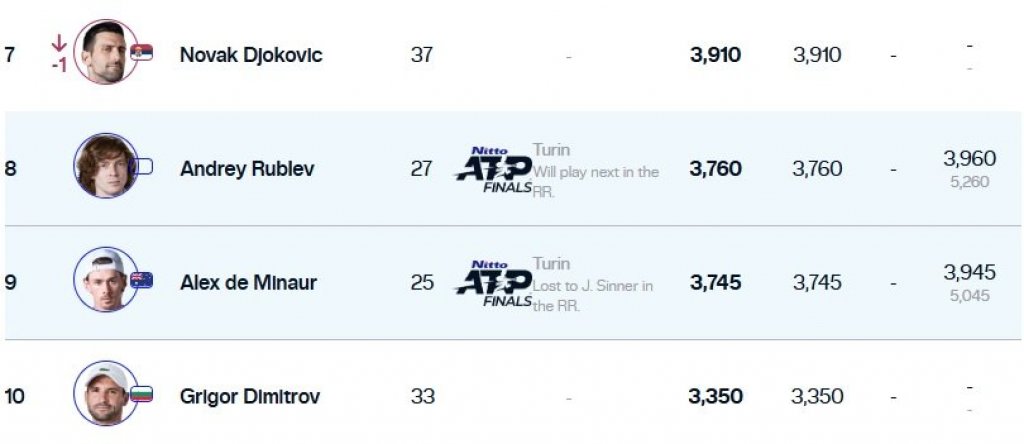The height and width of the screenshot is (444, 1024).
Task: Click Andrey Rublev's player headshot
Action: coord(105,166)
